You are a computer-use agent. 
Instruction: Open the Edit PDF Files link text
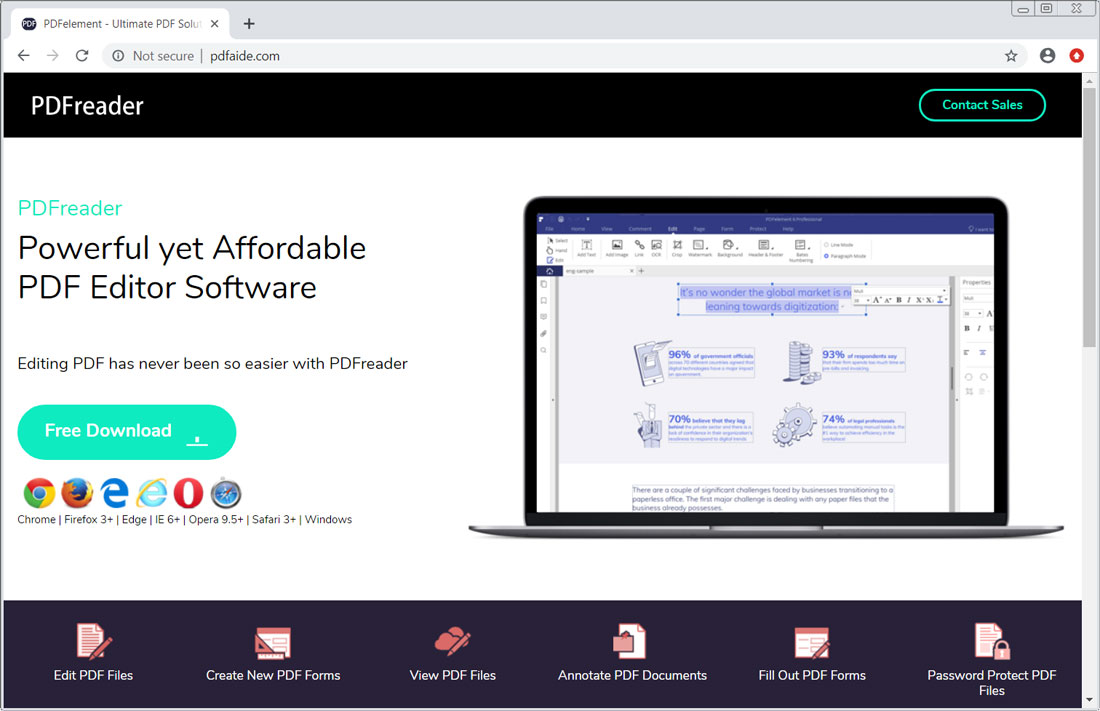pyautogui.click(x=93, y=675)
